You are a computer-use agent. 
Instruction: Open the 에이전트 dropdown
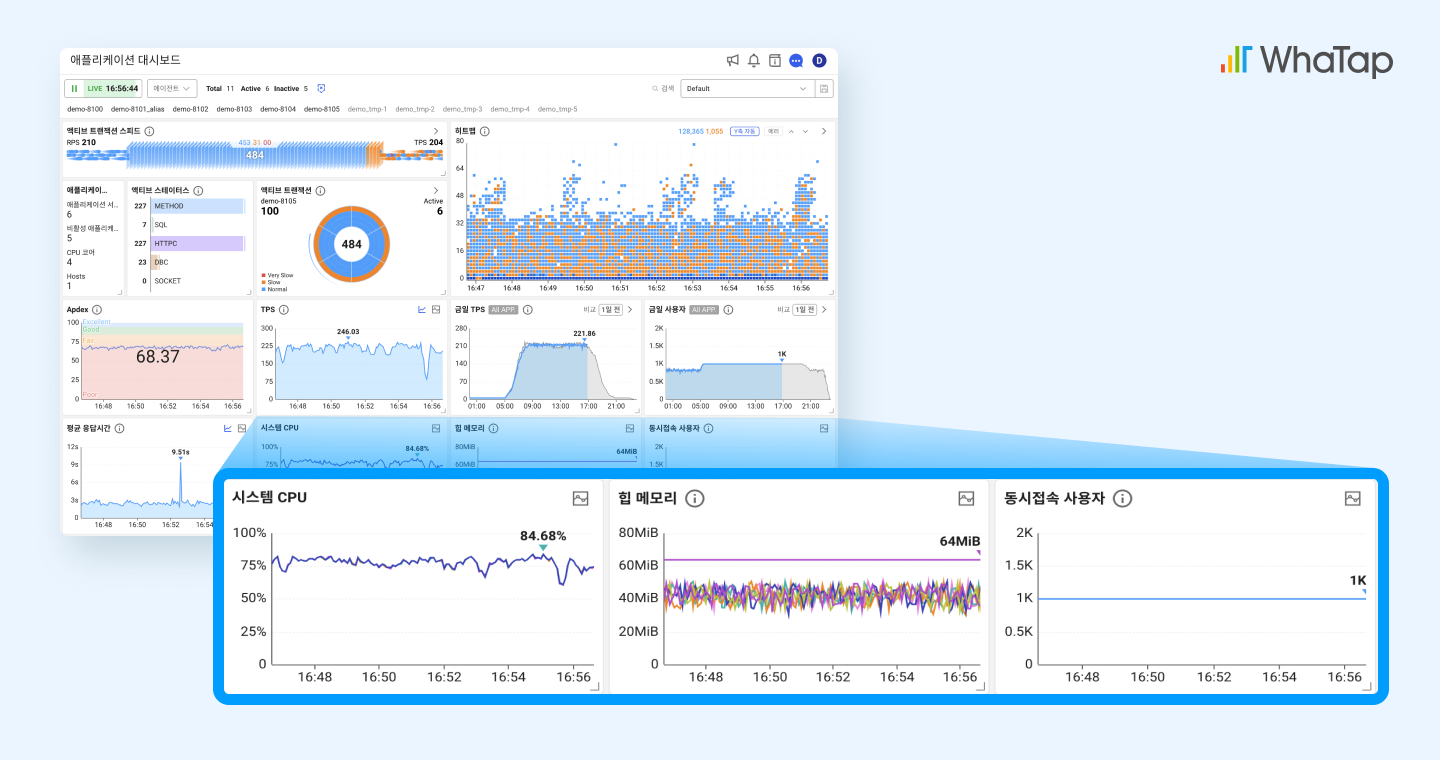pyautogui.click(x=172, y=89)
